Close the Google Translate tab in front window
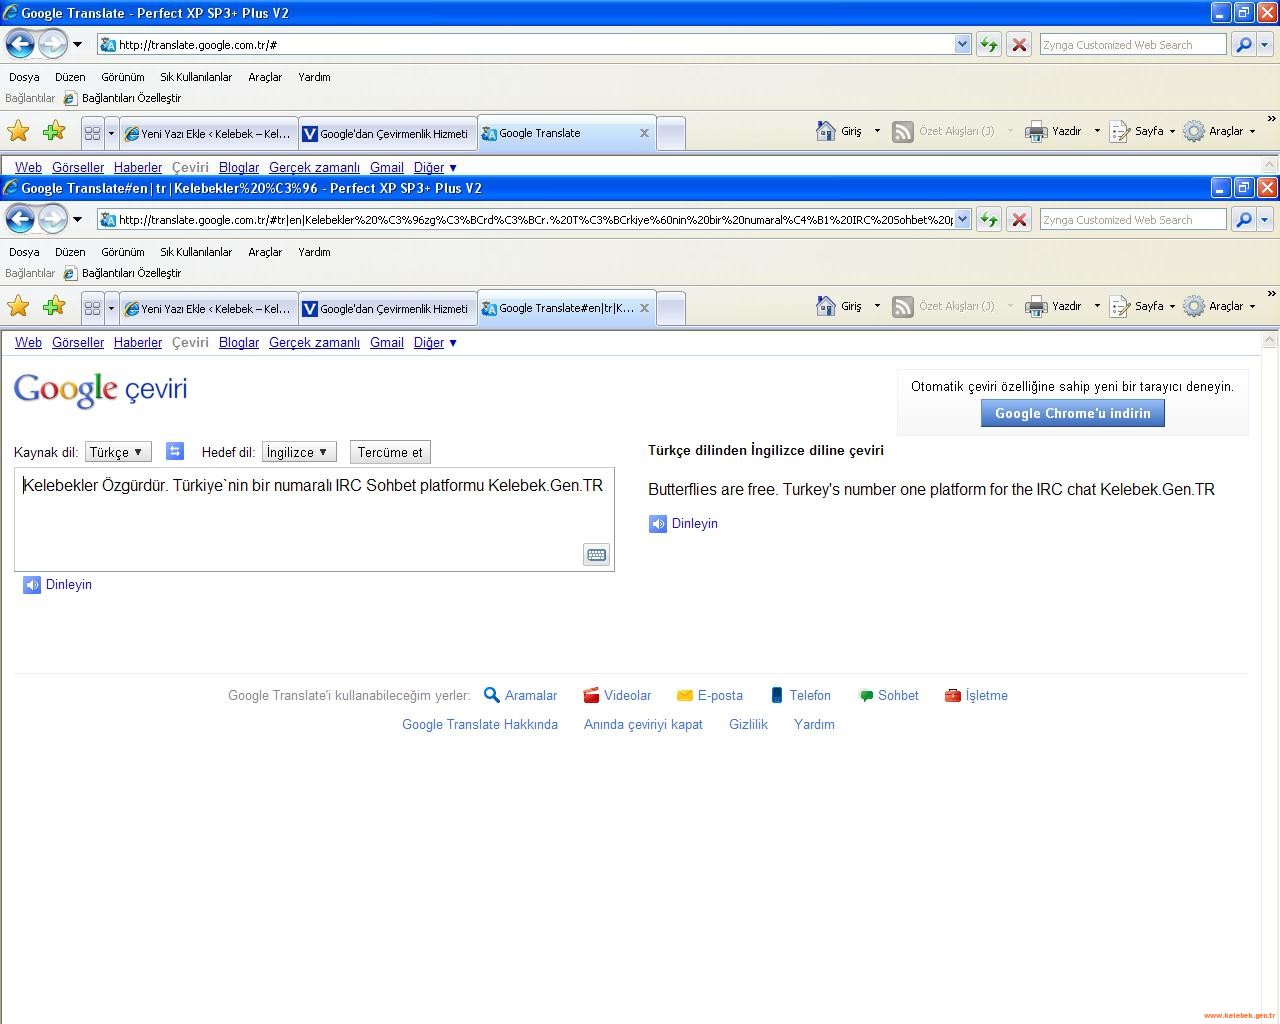Viewport: 1280px width, 1024px height. coord(644,308)
